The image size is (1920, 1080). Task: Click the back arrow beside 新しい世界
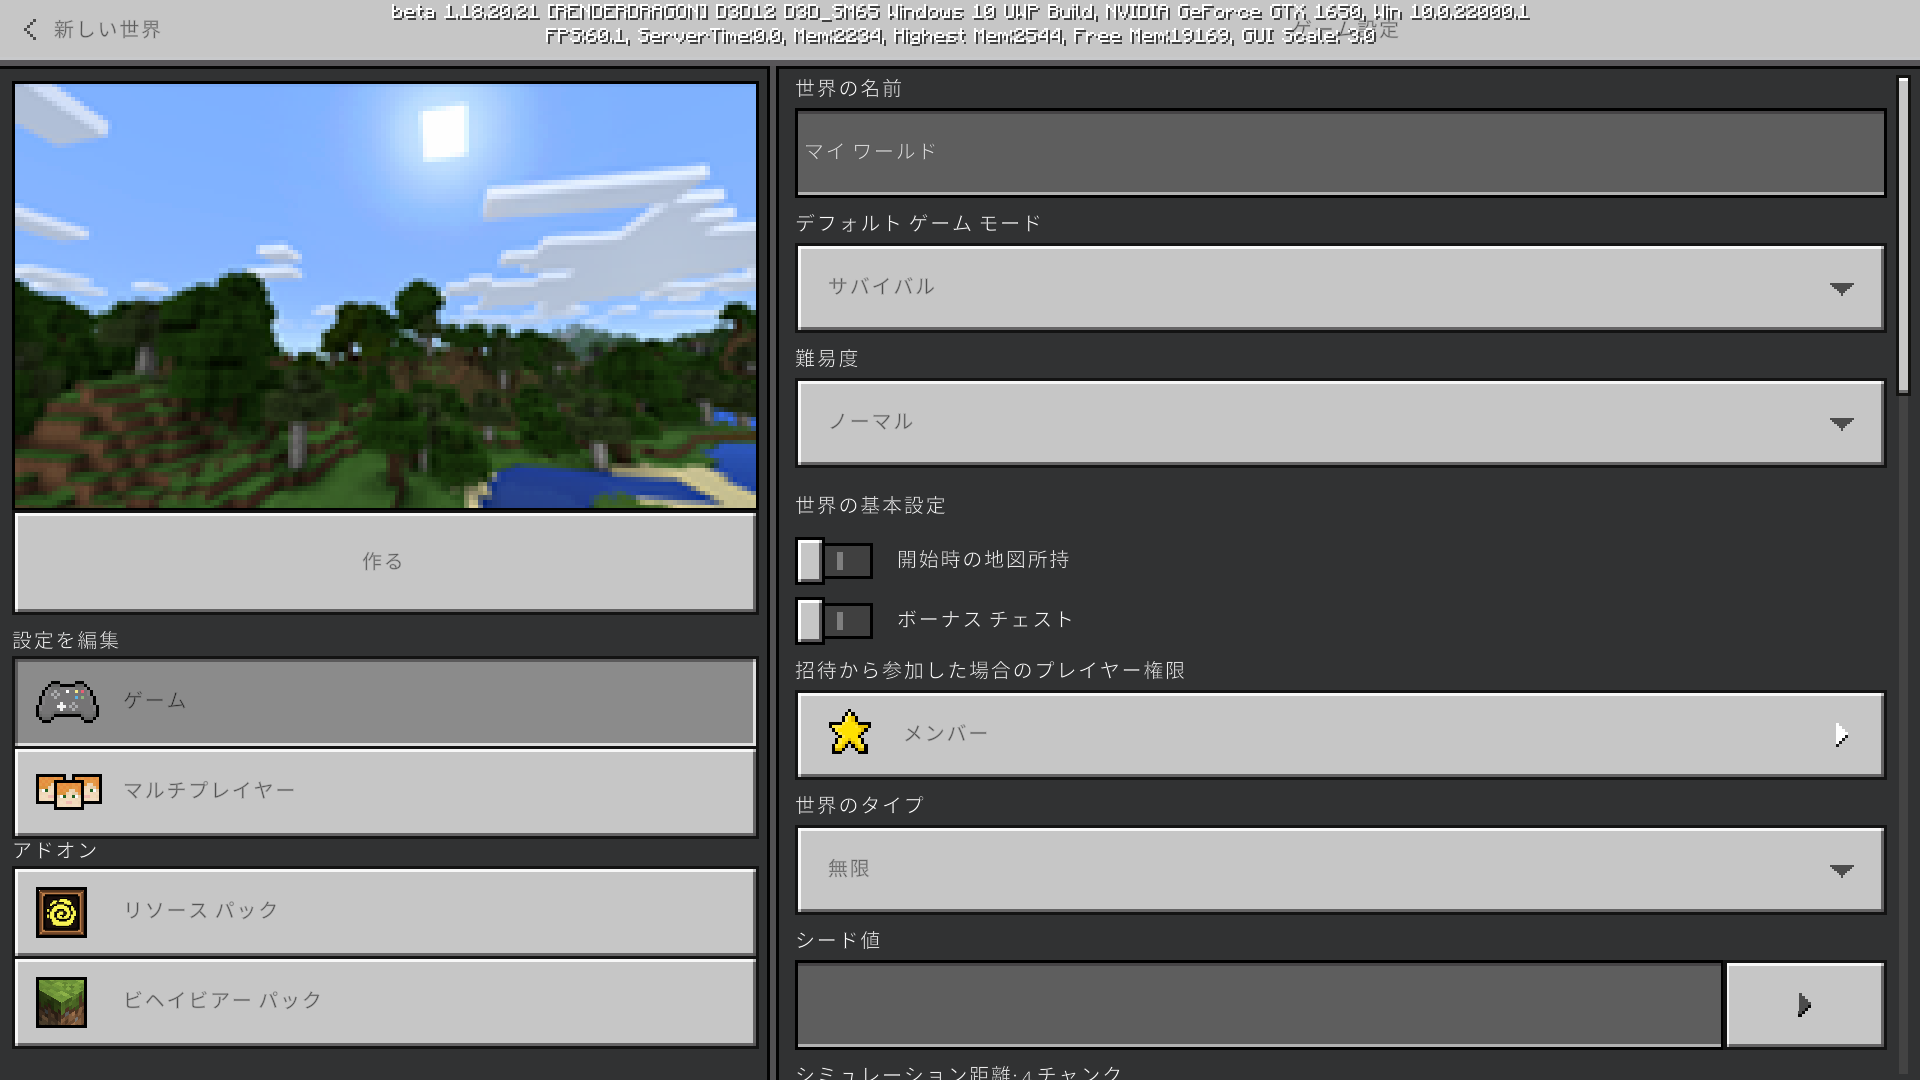[x=30, y=30]
